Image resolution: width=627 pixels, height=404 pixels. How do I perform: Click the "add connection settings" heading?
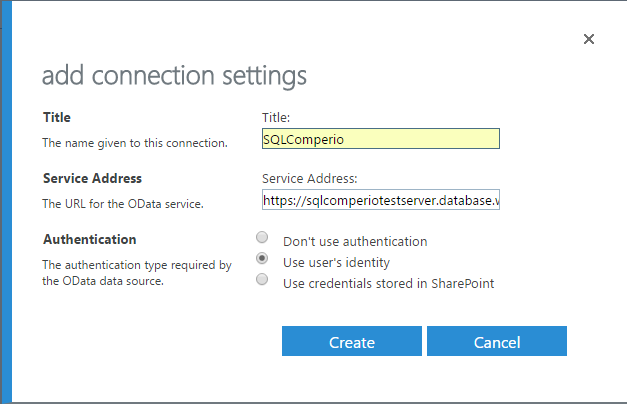pos(174,76)
